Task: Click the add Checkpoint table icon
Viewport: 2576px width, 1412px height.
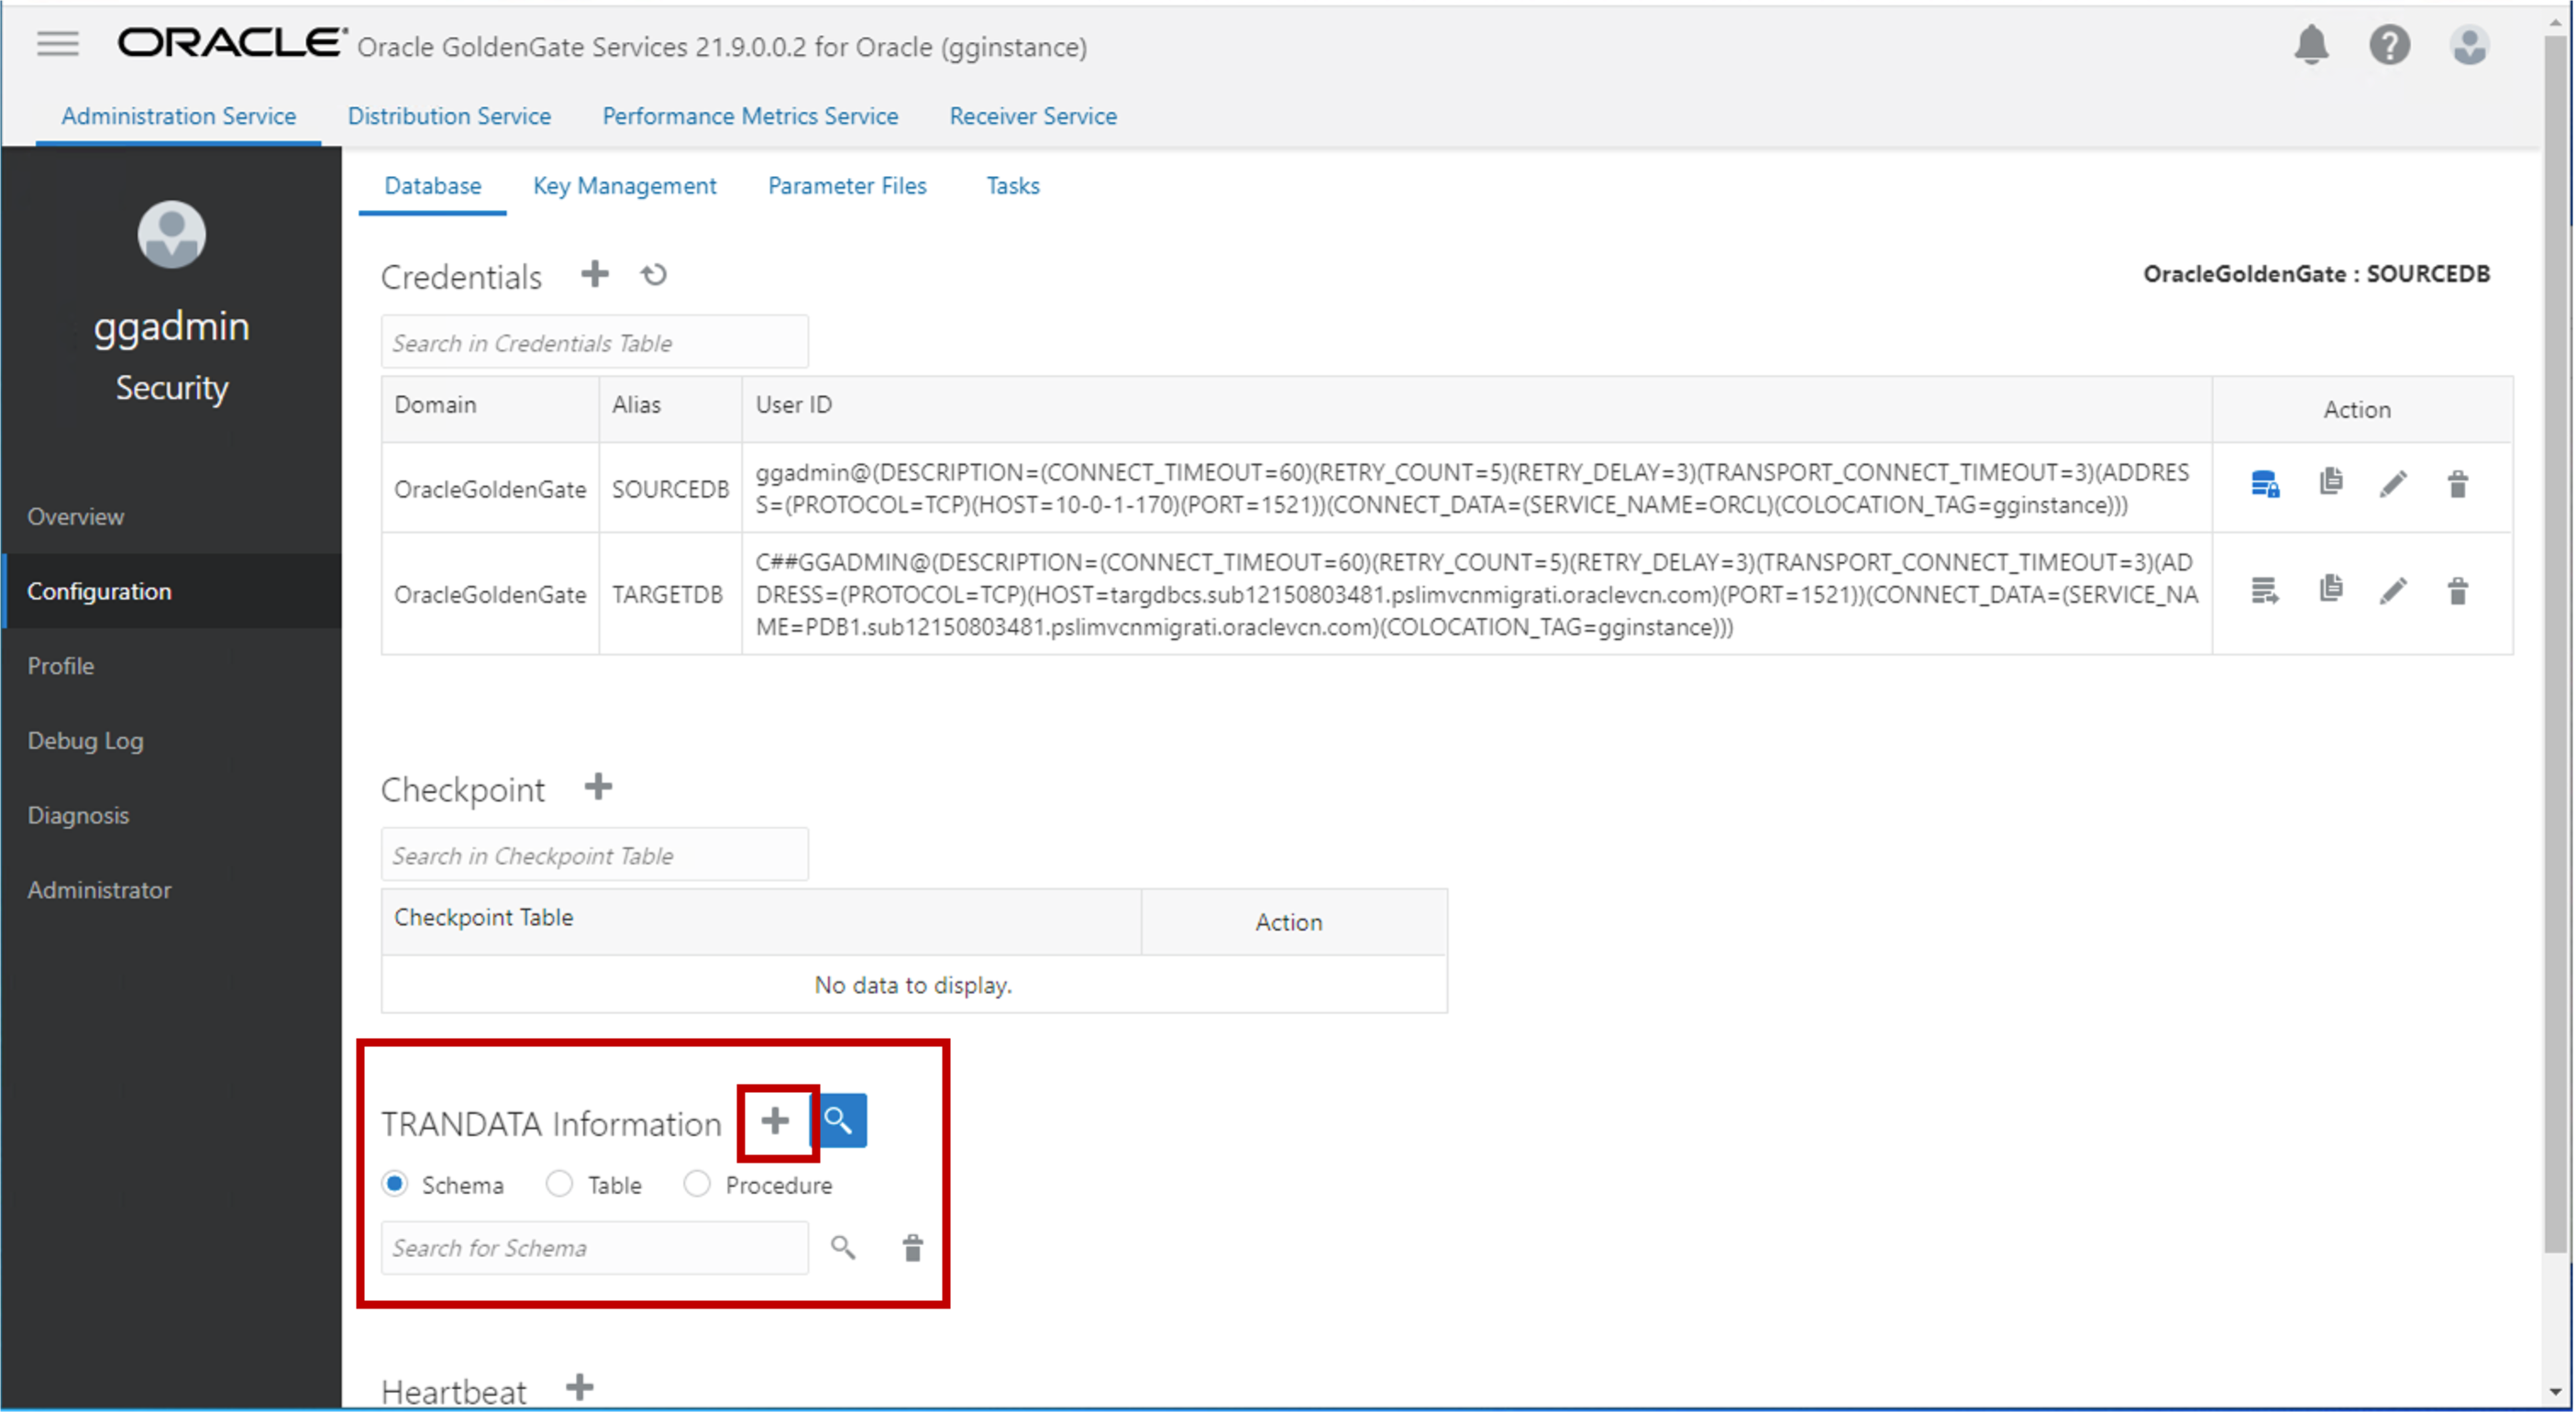Action: point(598,788)
